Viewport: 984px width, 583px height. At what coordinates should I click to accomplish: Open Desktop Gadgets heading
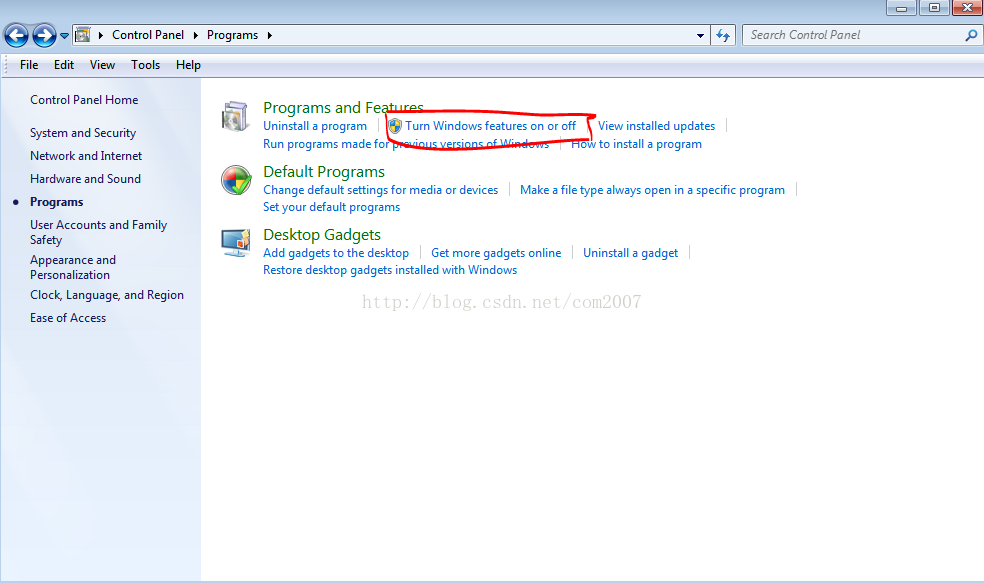[x=322, y=235]
